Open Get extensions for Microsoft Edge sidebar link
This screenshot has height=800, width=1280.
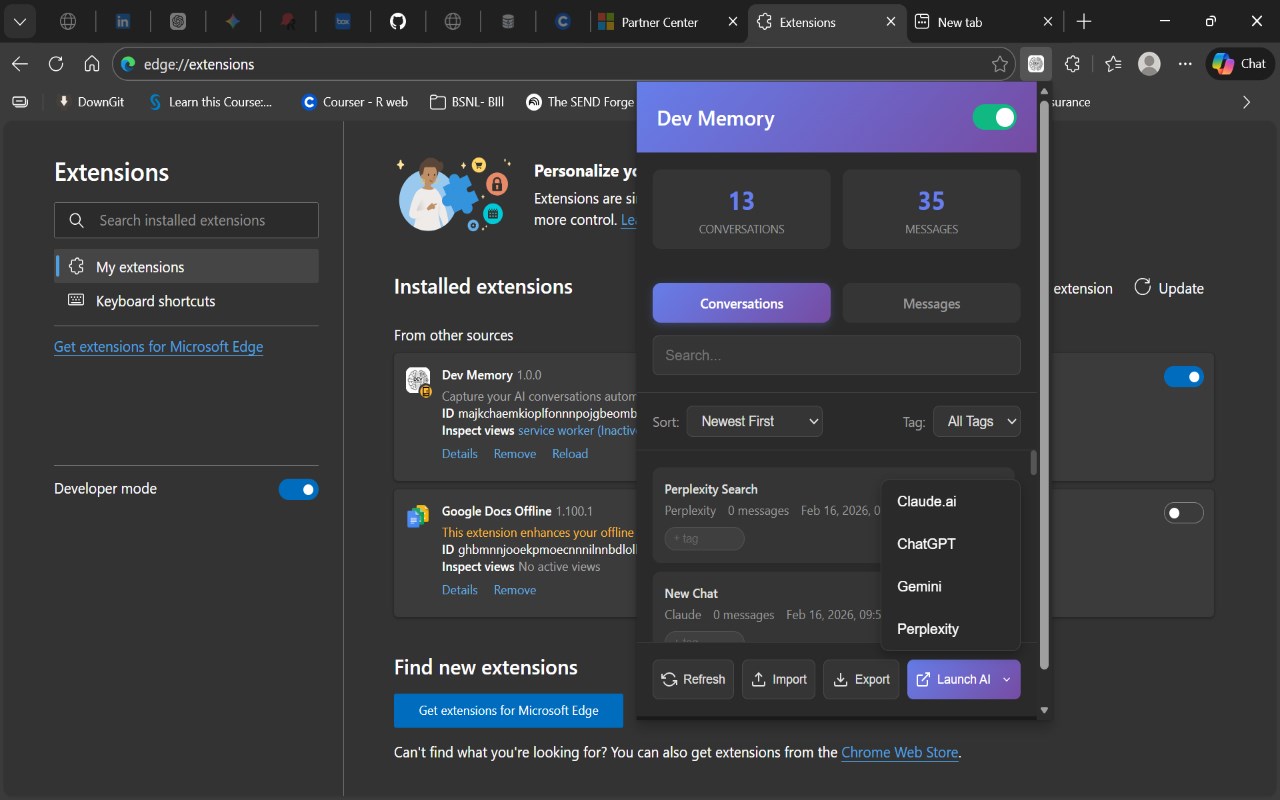coord(159,347)
